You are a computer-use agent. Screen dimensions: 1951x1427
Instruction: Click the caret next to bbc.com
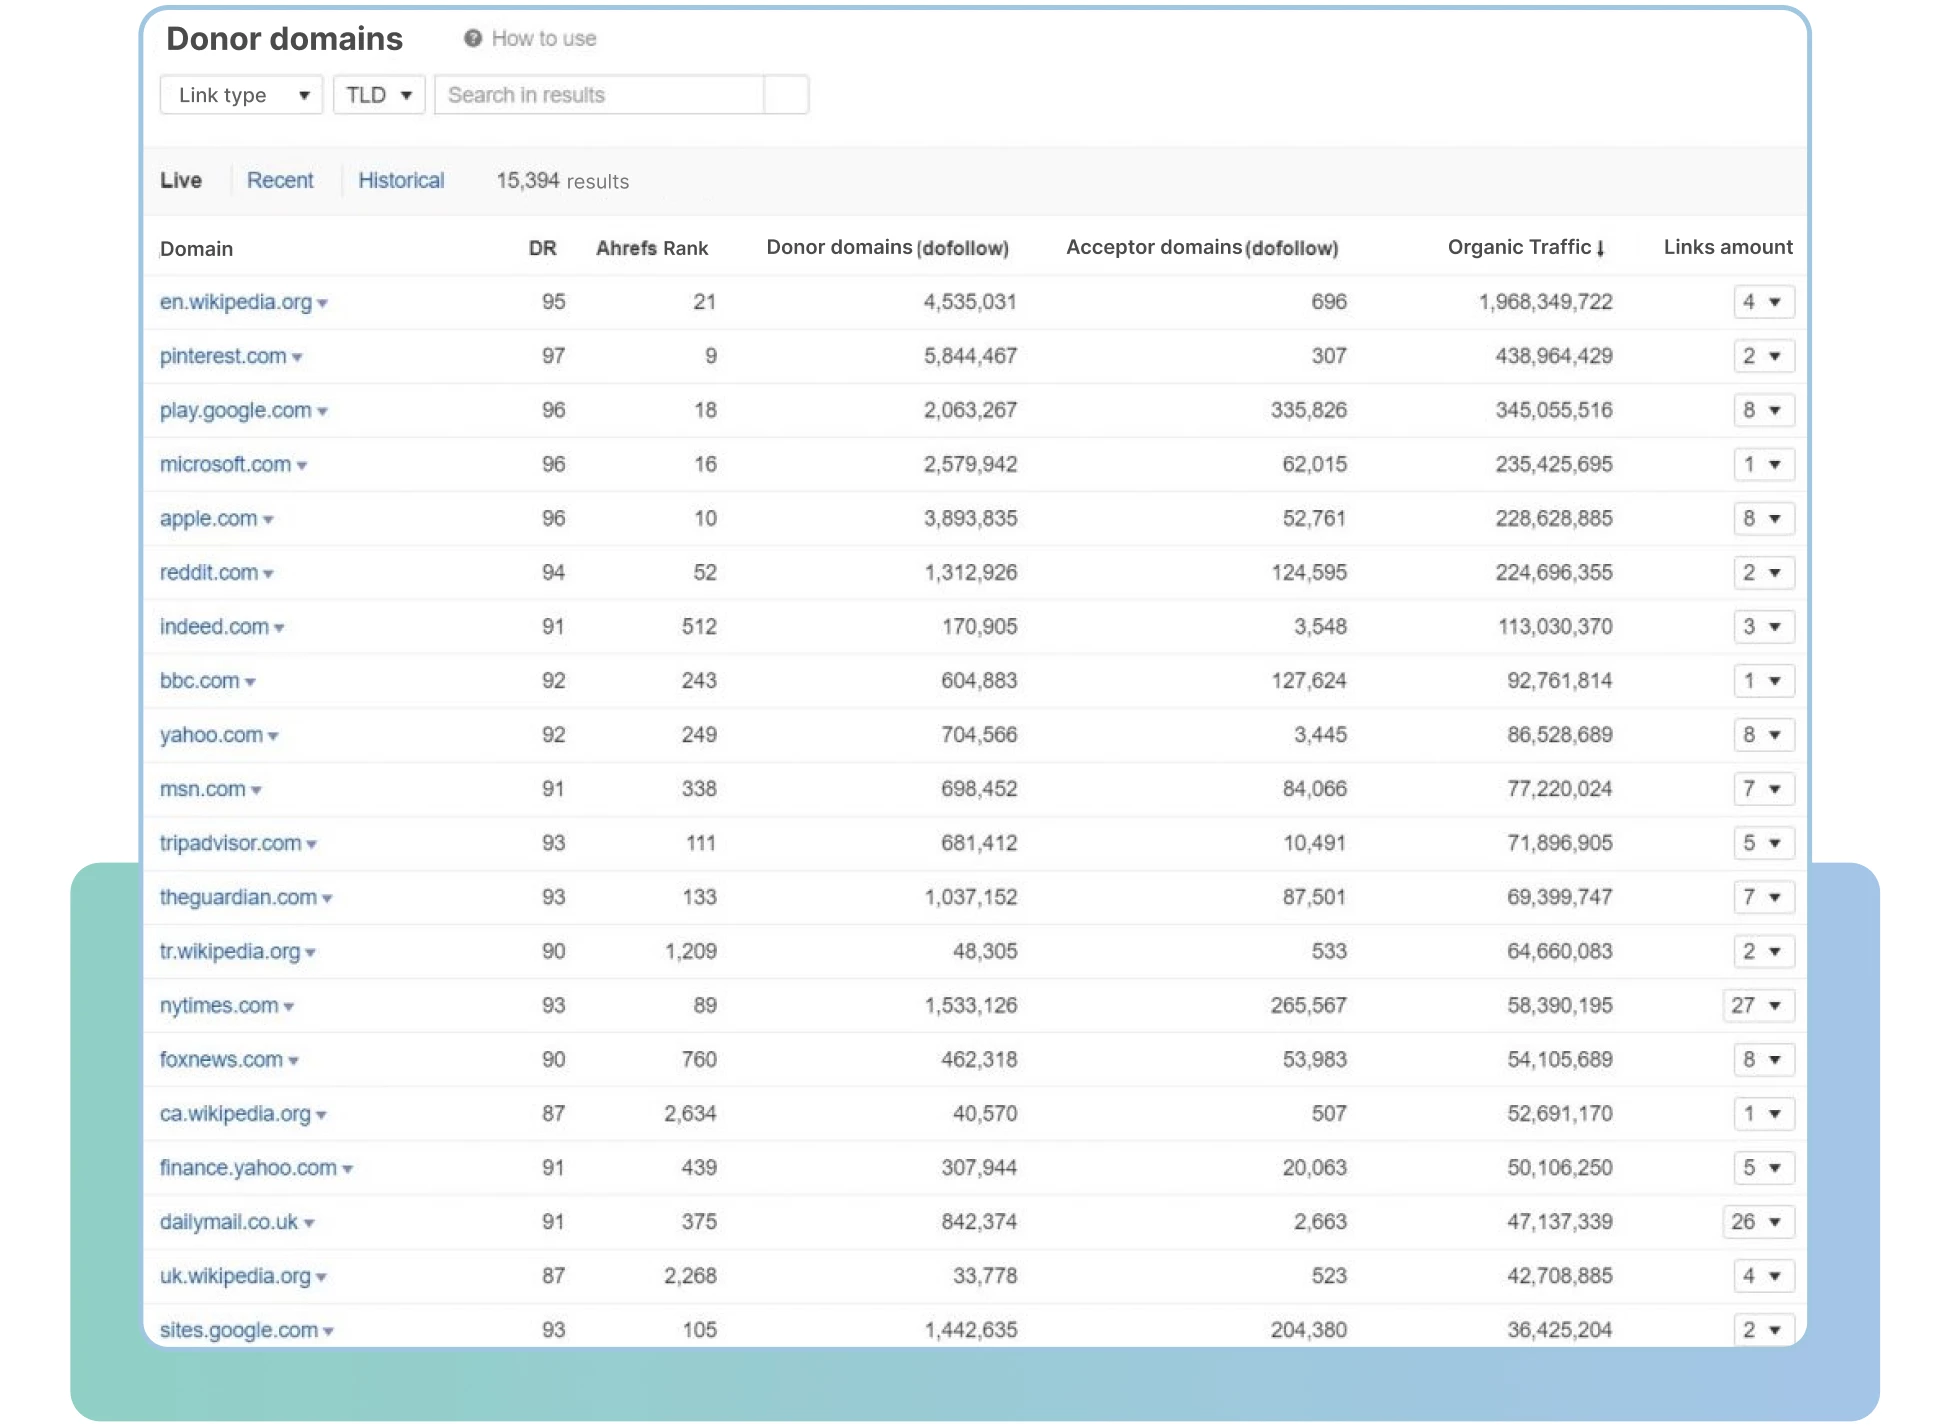point(250,682)
